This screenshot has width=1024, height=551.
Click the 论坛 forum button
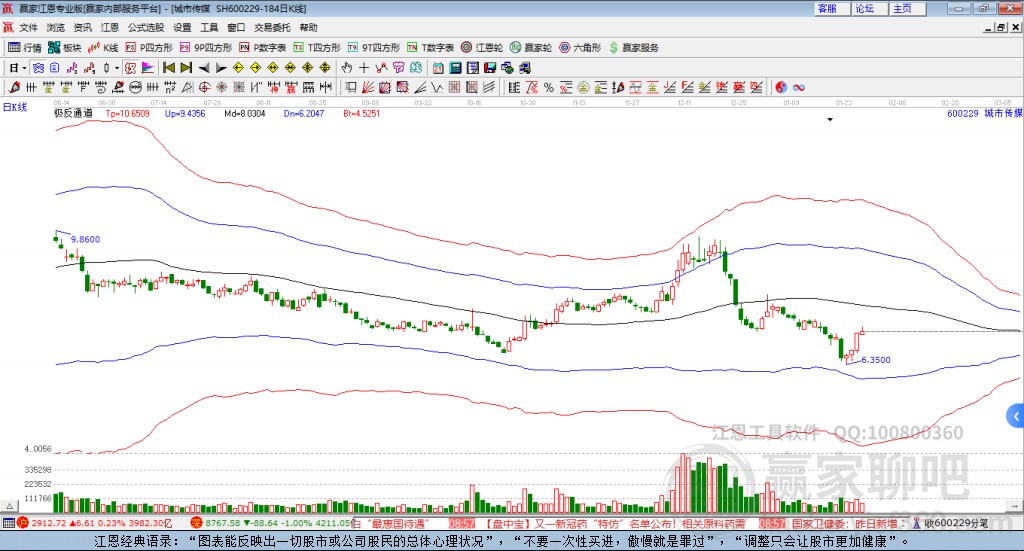[864, 8]
